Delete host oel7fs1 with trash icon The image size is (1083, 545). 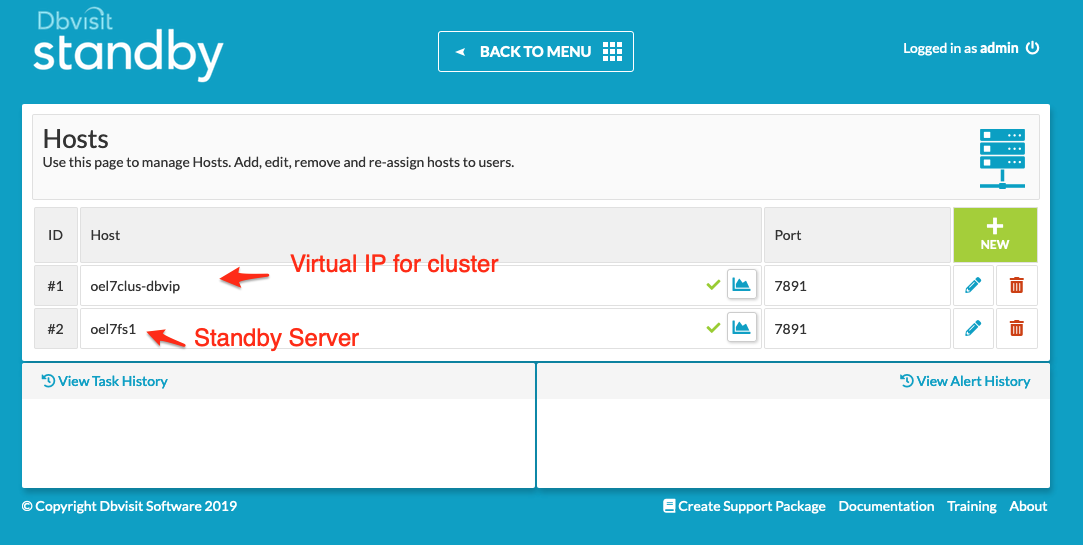point(1017,328)
